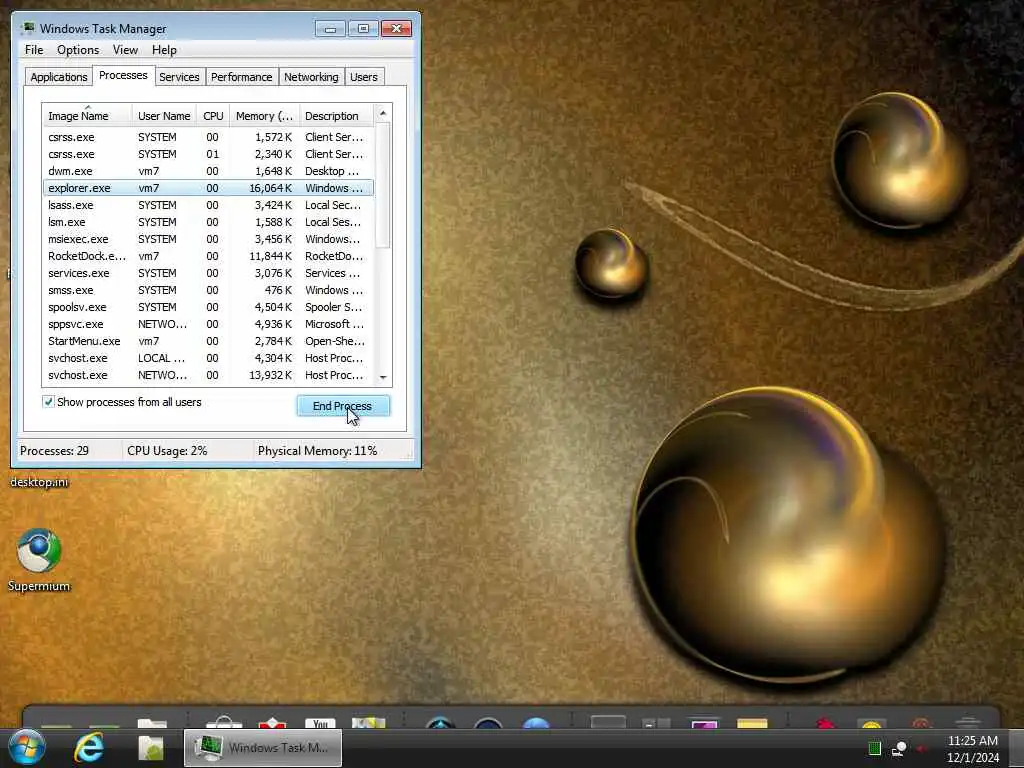Open the File menu
The height and width of the screenshot is (768, 1024).
pos(34,50)
